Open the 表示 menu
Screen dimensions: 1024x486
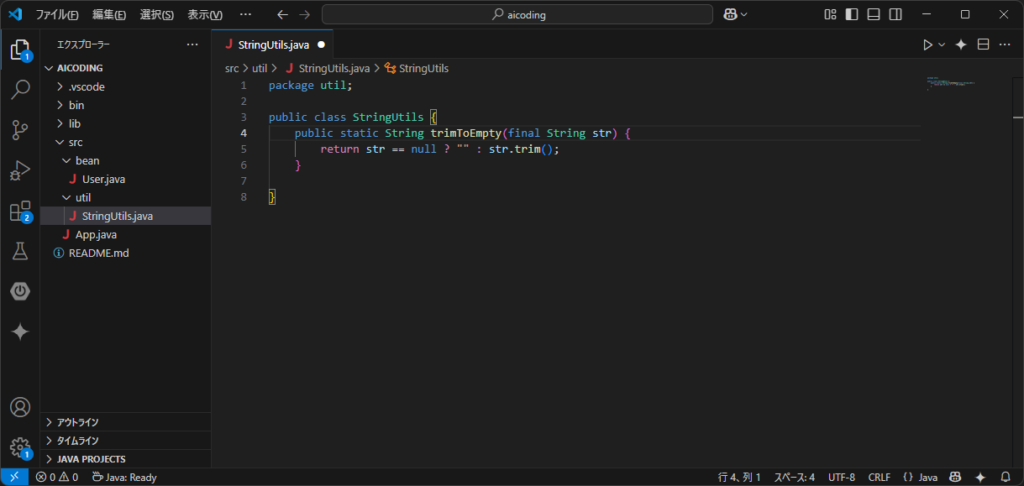pos(204,14)
